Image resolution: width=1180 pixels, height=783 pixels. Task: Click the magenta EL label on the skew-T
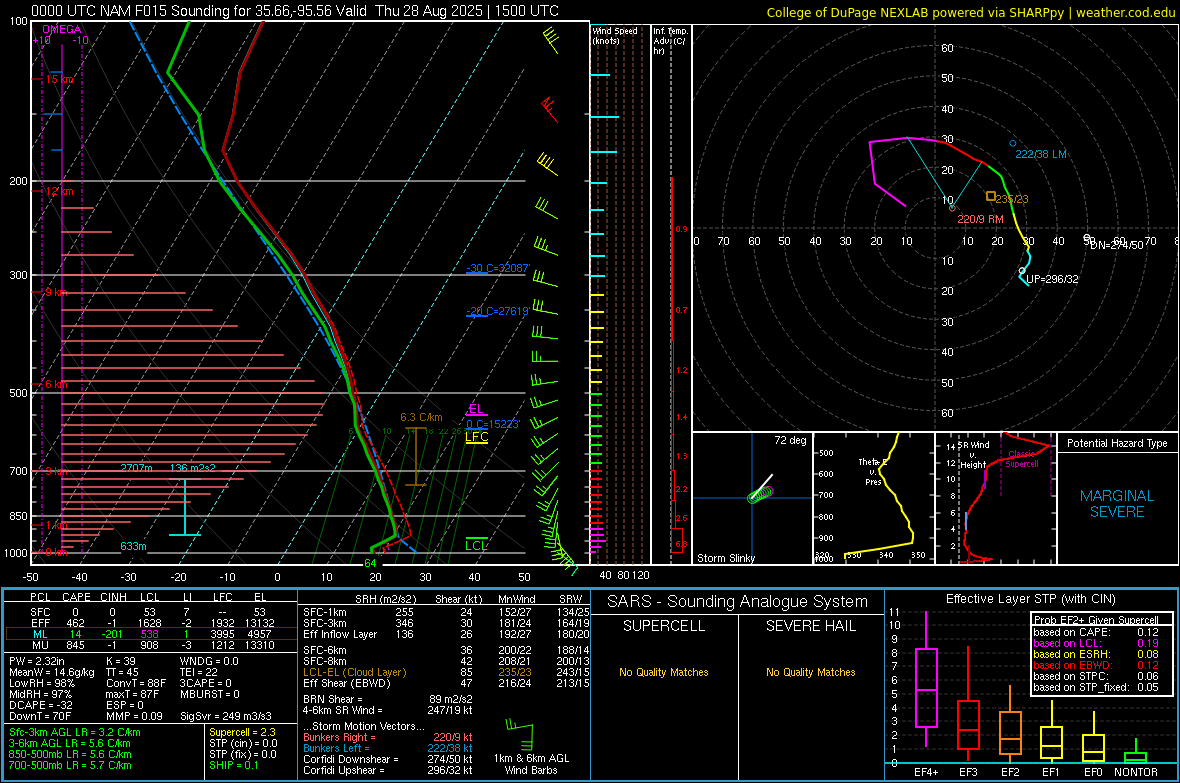point(476,409)
